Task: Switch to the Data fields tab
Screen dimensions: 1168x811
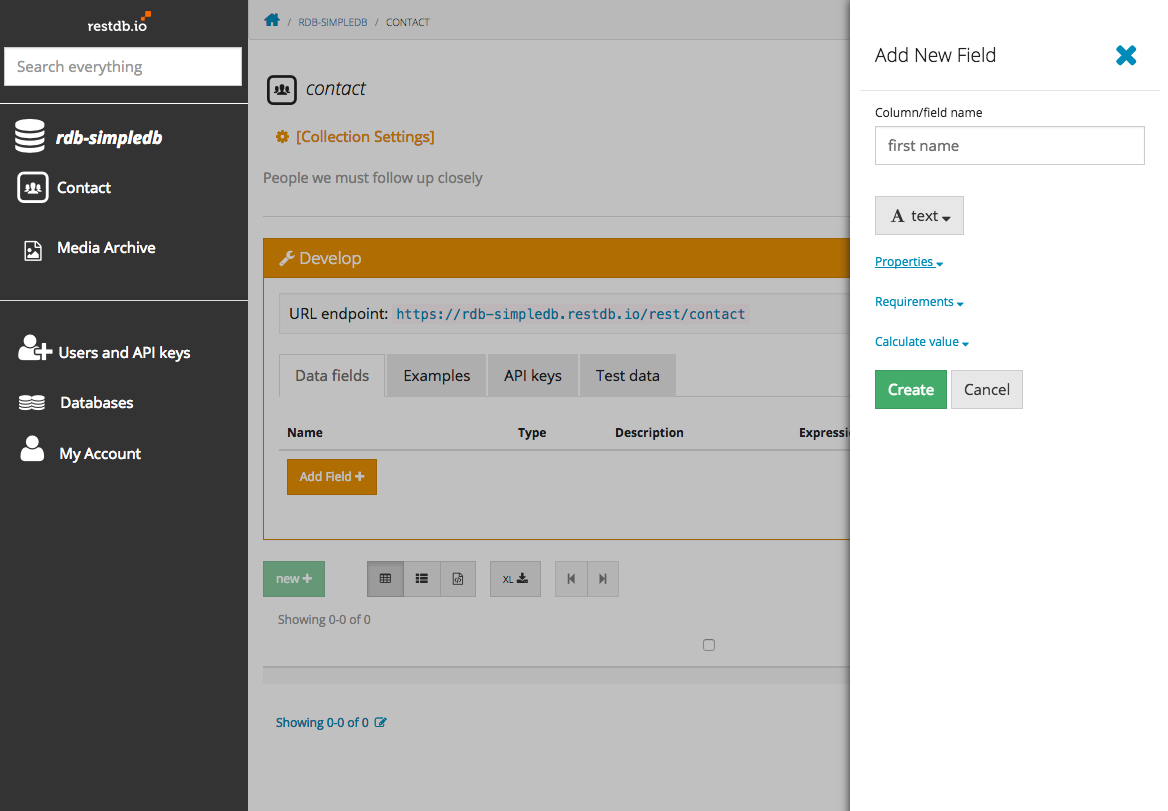Action: click(332, 375)
